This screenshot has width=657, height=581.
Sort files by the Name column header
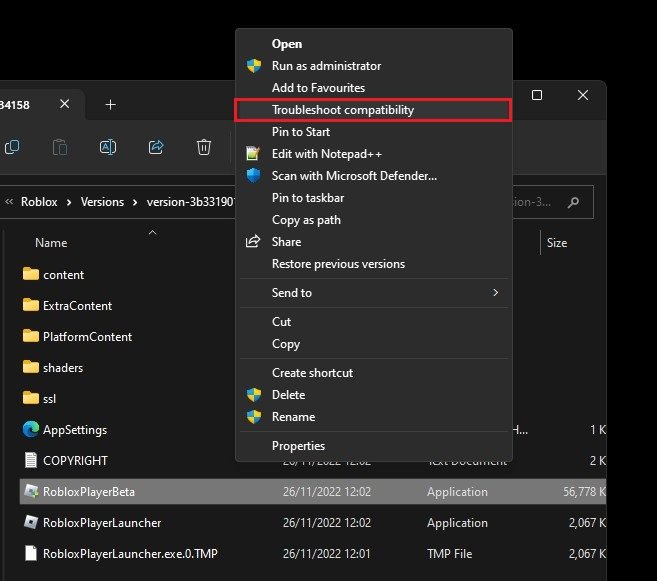[x=51, y=243]
